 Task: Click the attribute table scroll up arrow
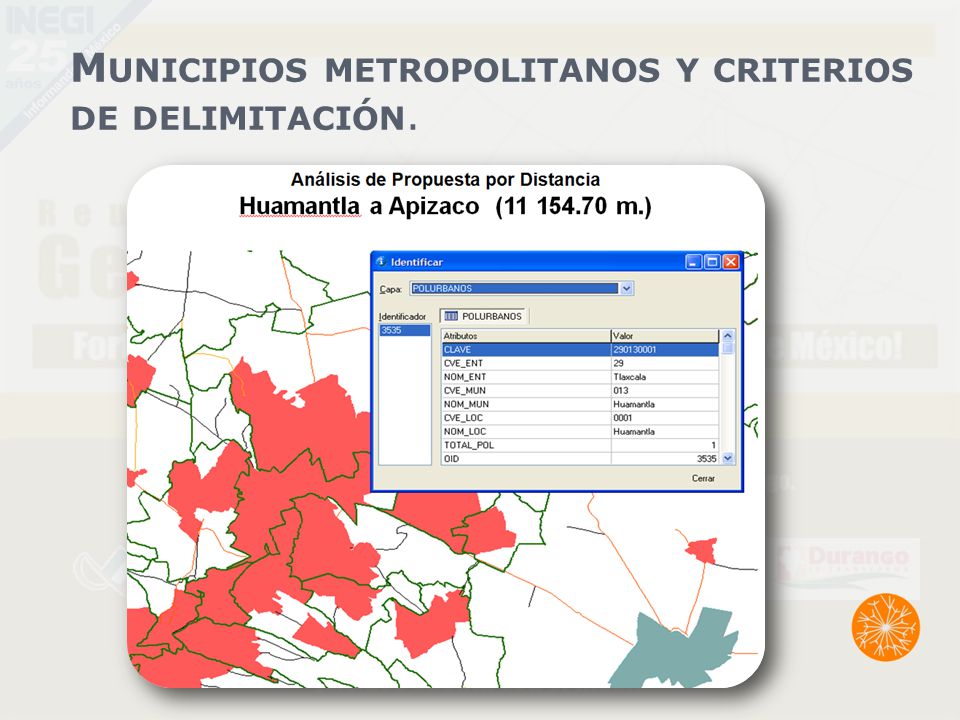pyautogui.click(x=727, y=336)
